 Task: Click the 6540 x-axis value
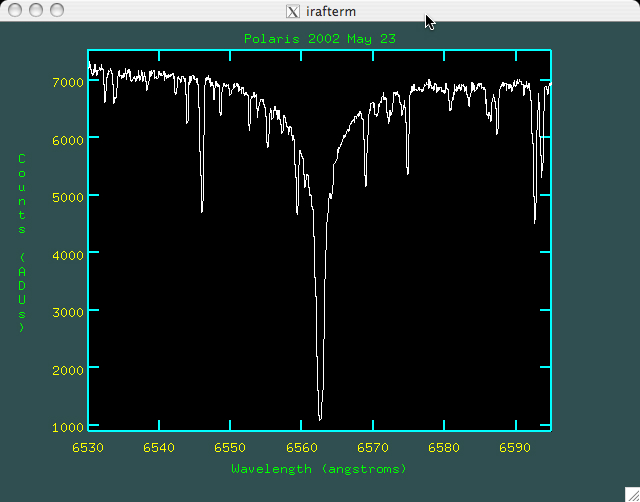[x=159, y=448]
